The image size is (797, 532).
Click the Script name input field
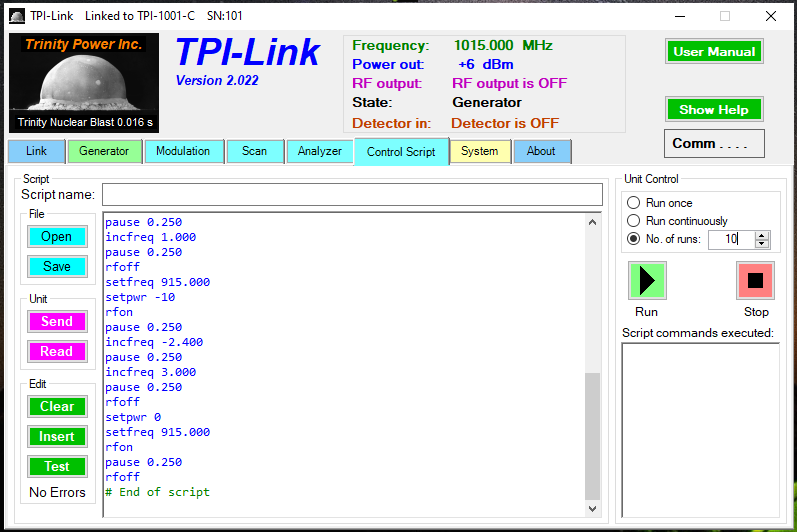[x=352, y=195]
